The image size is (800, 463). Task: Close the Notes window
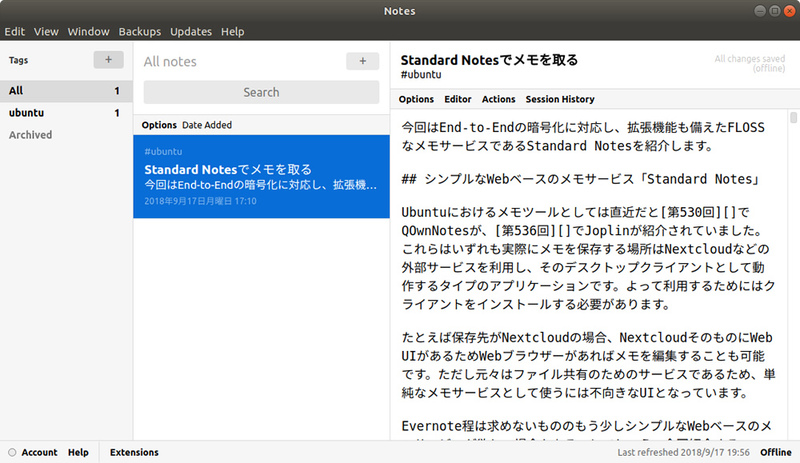pos(790,11)
